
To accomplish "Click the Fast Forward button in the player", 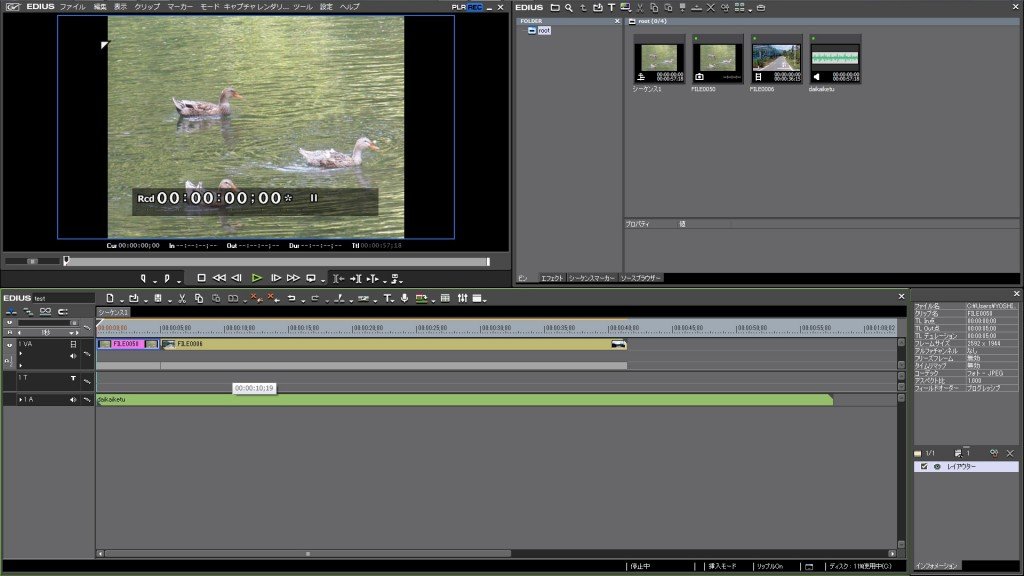I will (293, 278).
